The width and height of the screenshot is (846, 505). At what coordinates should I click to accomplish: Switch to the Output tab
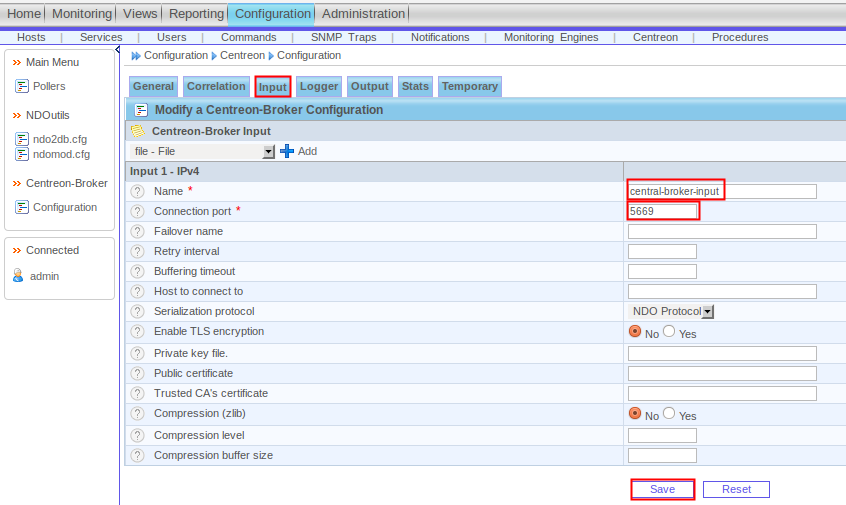370,86
